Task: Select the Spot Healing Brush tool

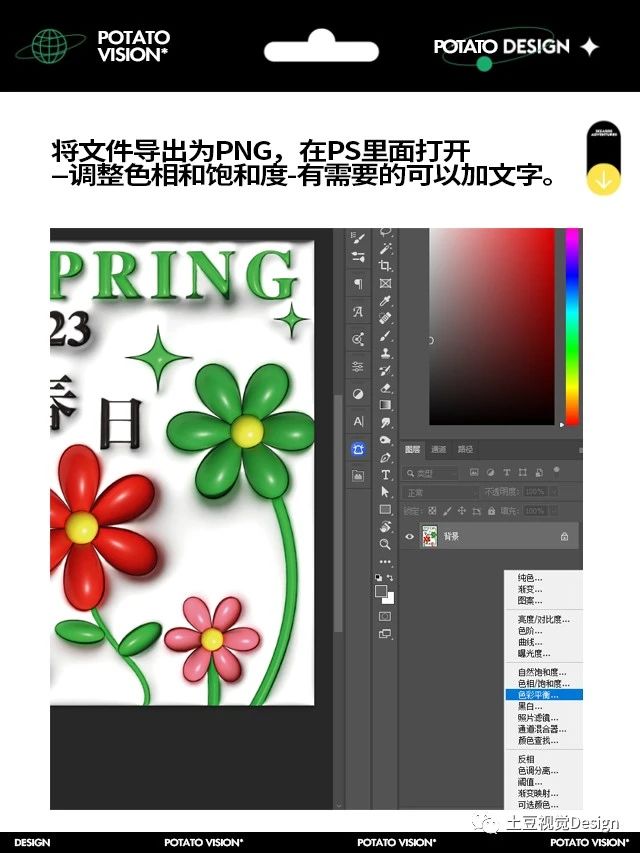Action: pos(385,318)
